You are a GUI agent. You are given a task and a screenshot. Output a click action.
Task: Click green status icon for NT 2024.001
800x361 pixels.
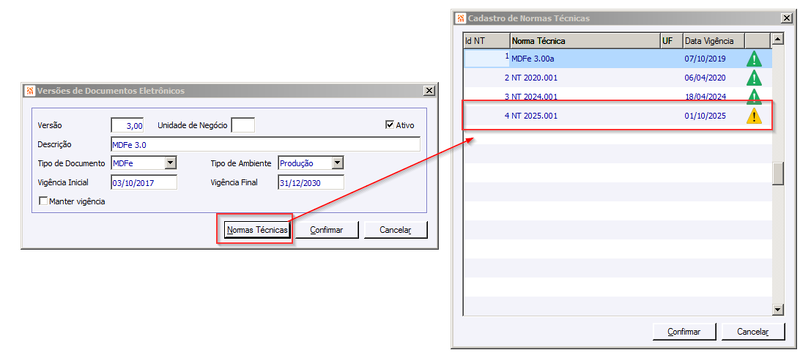click(x=754, y=96)
